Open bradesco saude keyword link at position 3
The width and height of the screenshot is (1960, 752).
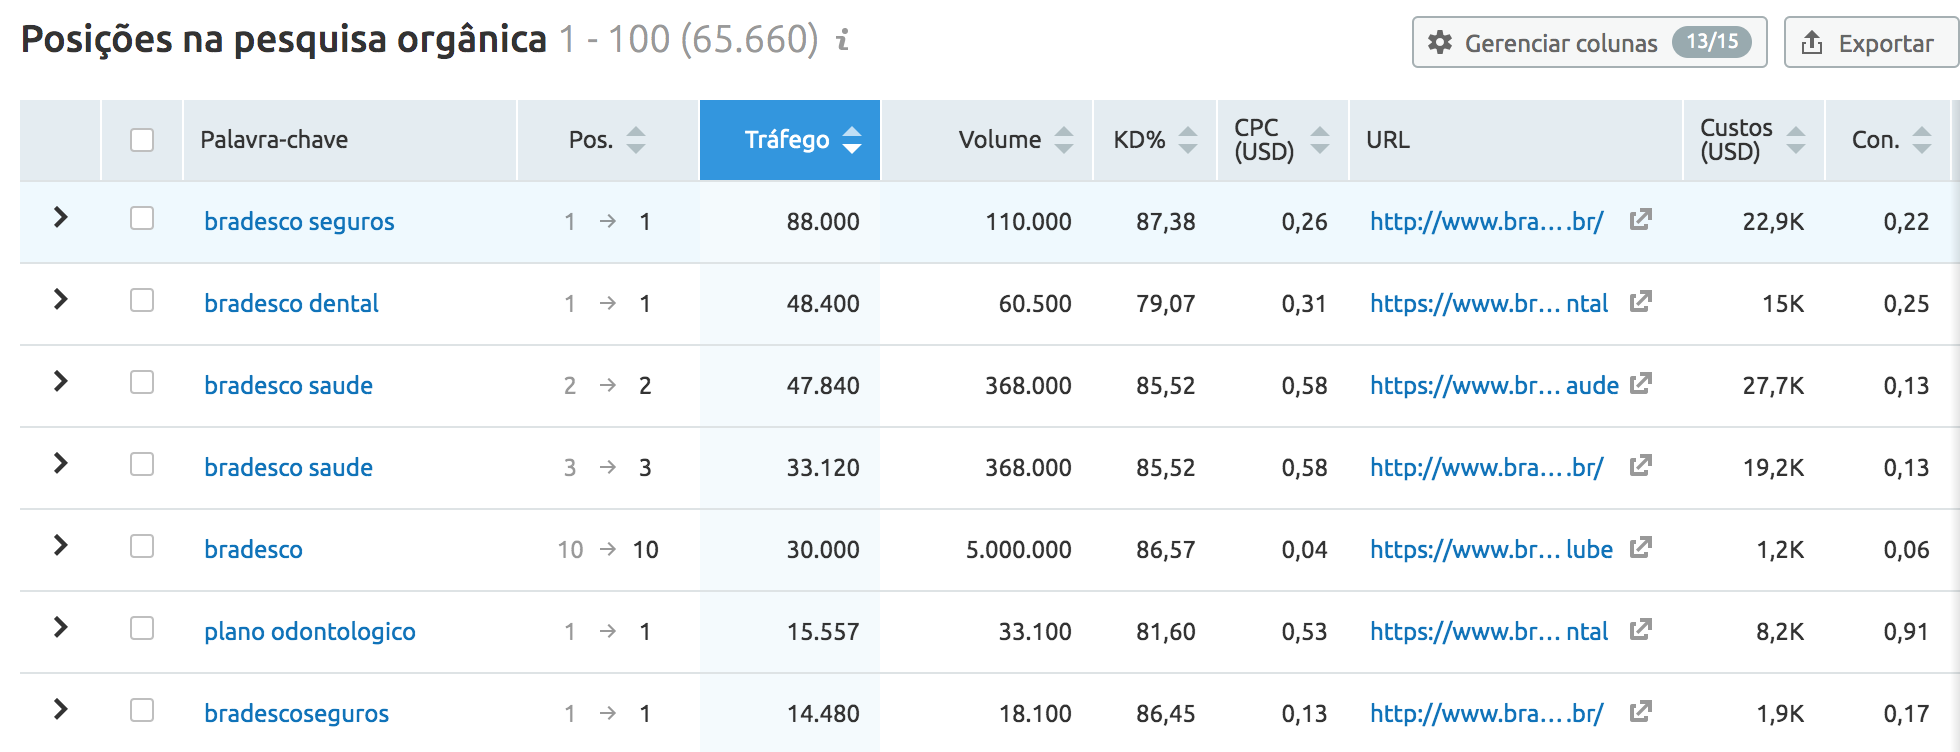(x=288, y=468)
